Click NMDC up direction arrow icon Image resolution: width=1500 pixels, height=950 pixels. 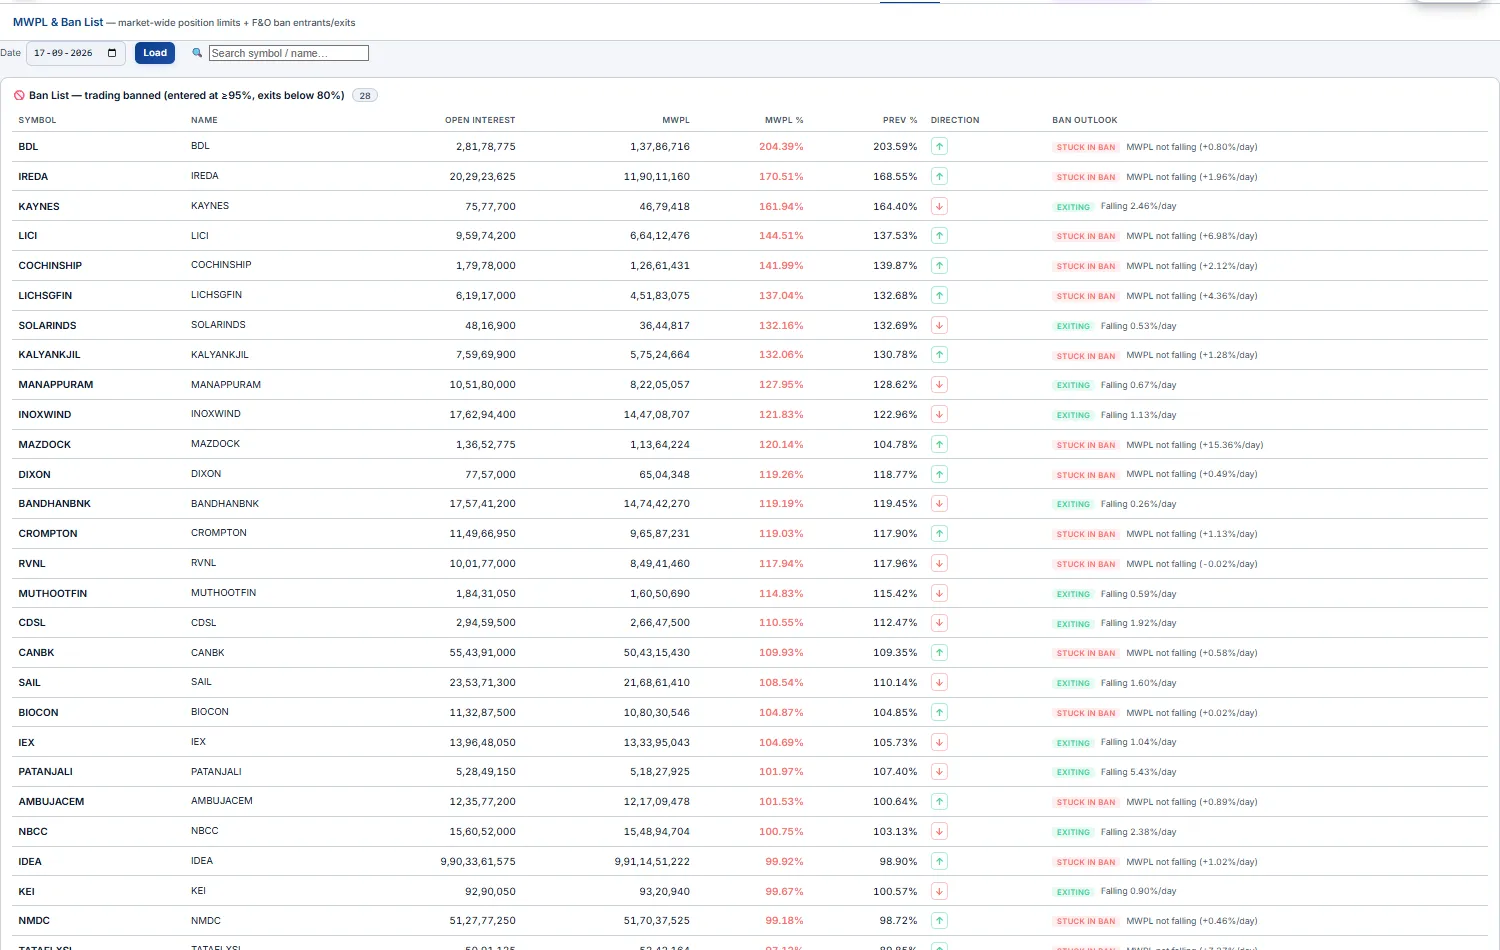click(939, 921)
